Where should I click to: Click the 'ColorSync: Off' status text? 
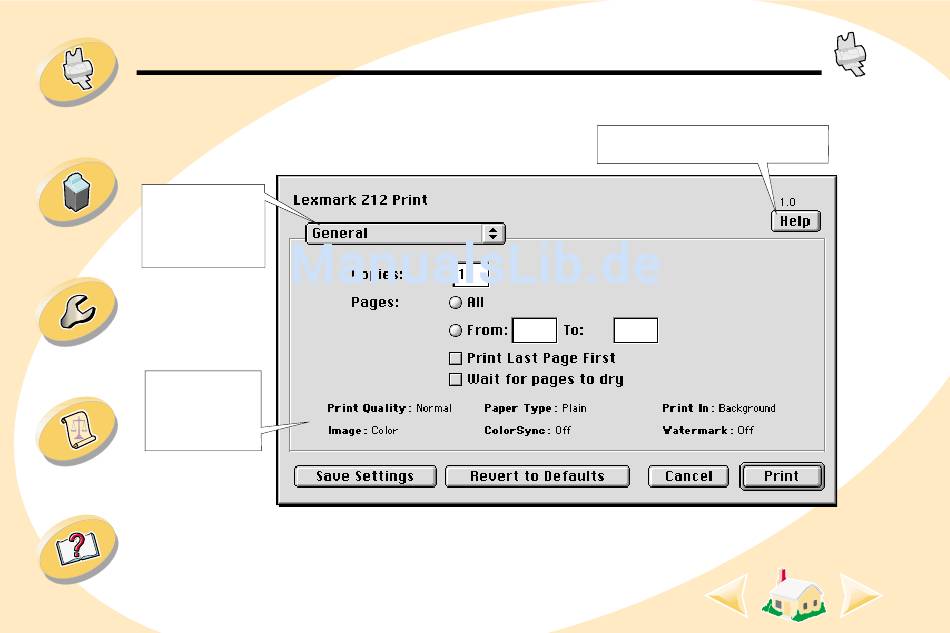coord(527,430)
